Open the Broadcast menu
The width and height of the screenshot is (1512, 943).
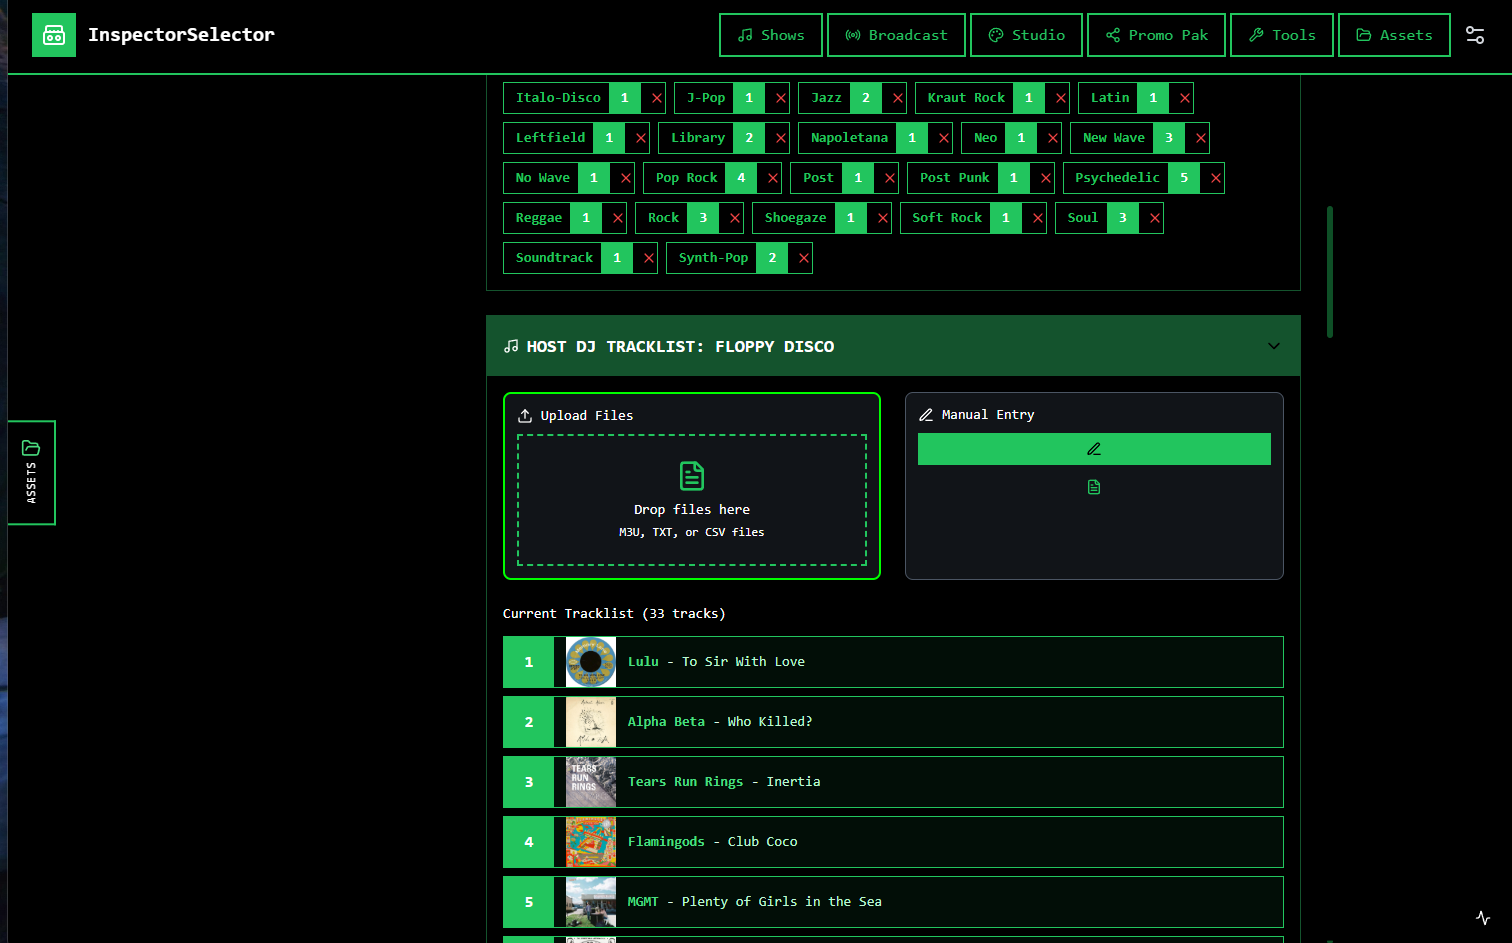click(896, 35)
